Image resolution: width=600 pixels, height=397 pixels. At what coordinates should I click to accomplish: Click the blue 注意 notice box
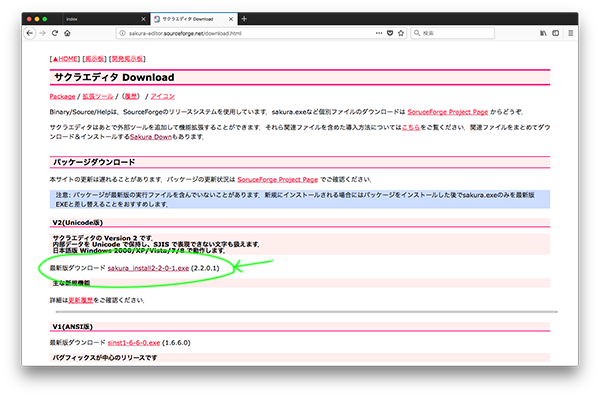pyautogui.click(x=300, y=199)
